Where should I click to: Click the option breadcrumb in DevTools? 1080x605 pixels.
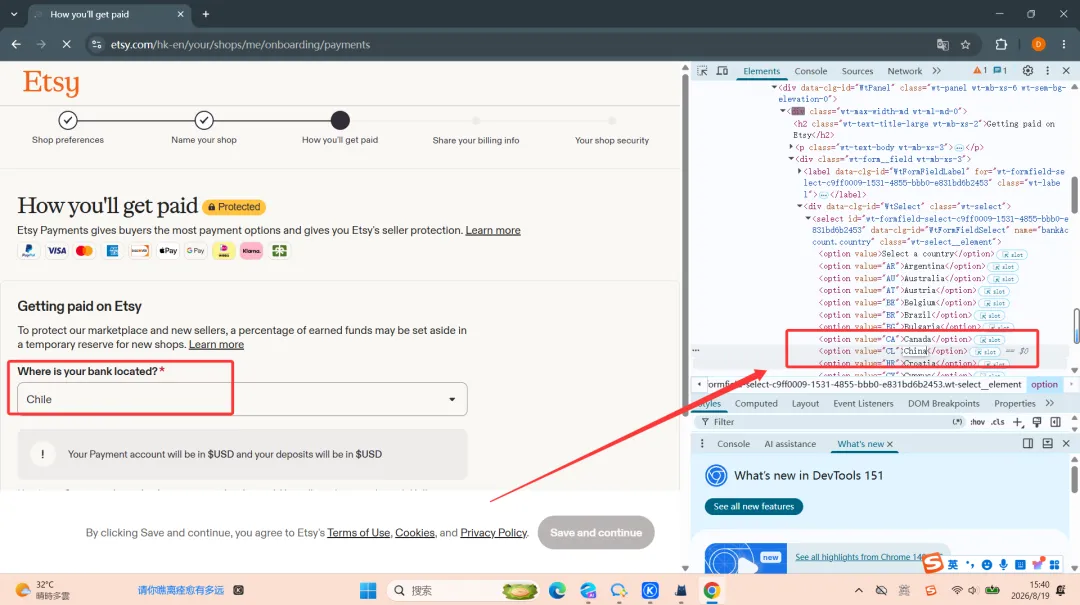click(1044, 384)
